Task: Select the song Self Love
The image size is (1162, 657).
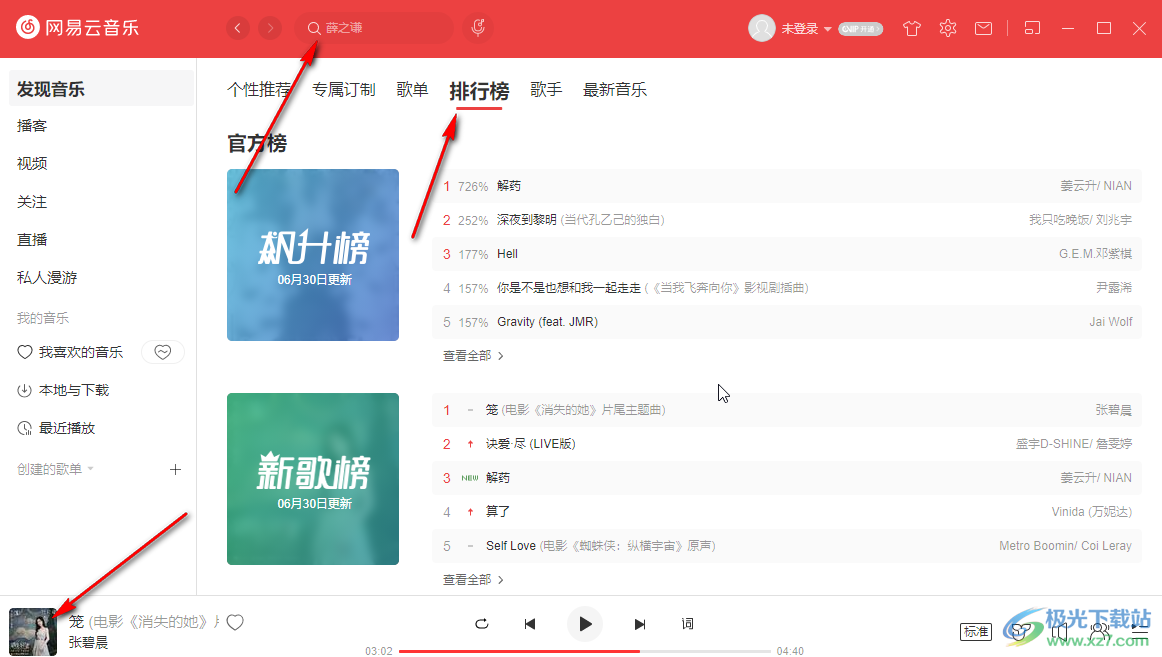Action: point(511,546)
